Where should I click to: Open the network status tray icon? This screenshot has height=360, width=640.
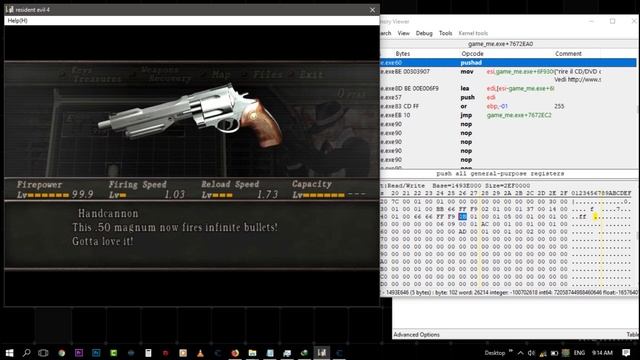tap(543, 353)
